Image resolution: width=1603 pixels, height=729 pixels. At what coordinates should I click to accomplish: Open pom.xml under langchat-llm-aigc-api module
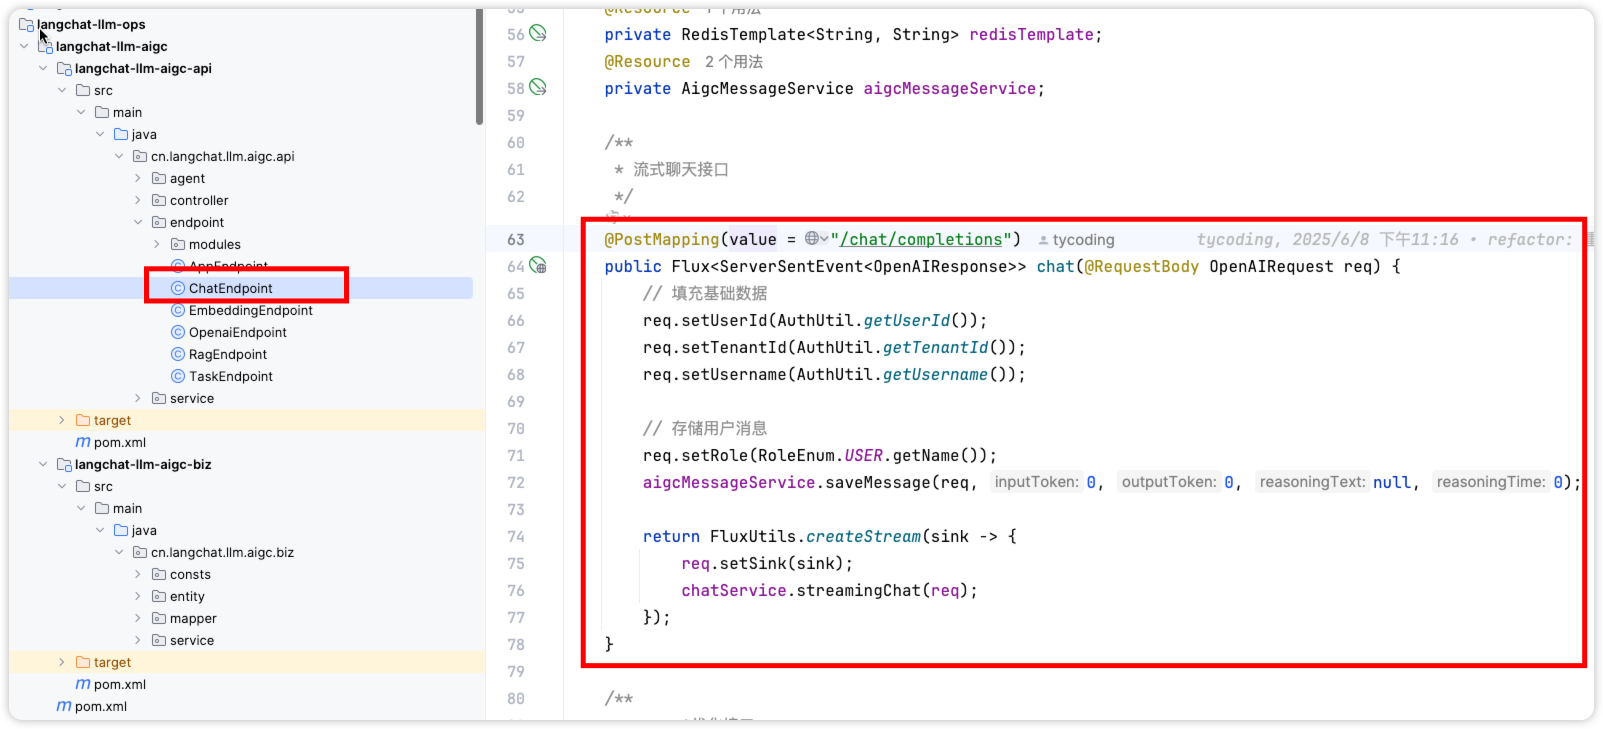[119, 442]
